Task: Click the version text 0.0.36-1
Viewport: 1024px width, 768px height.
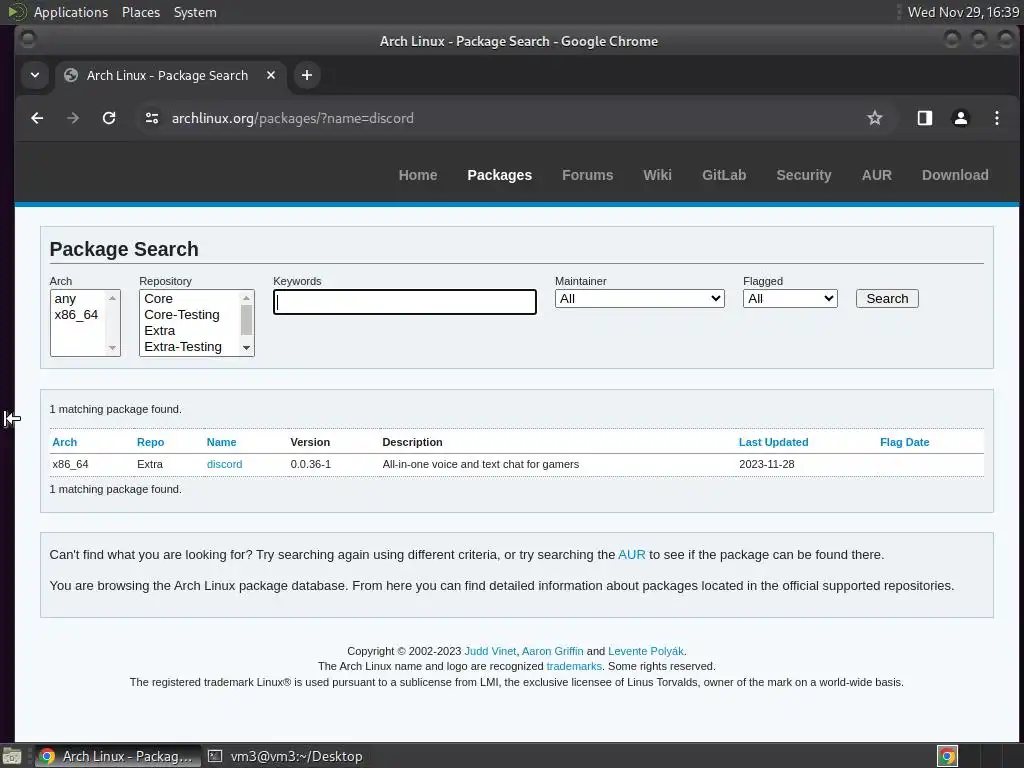Action: pos(311,464)
